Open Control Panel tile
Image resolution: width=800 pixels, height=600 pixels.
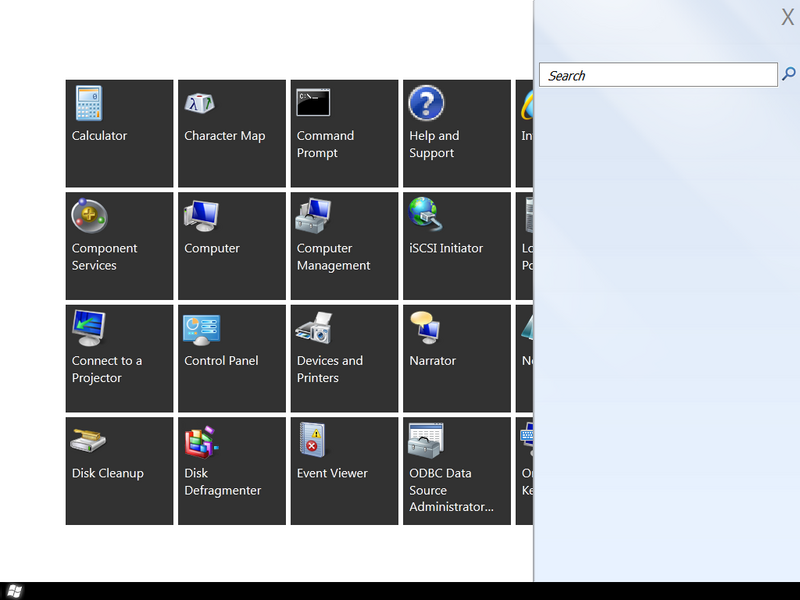[232, 359]
